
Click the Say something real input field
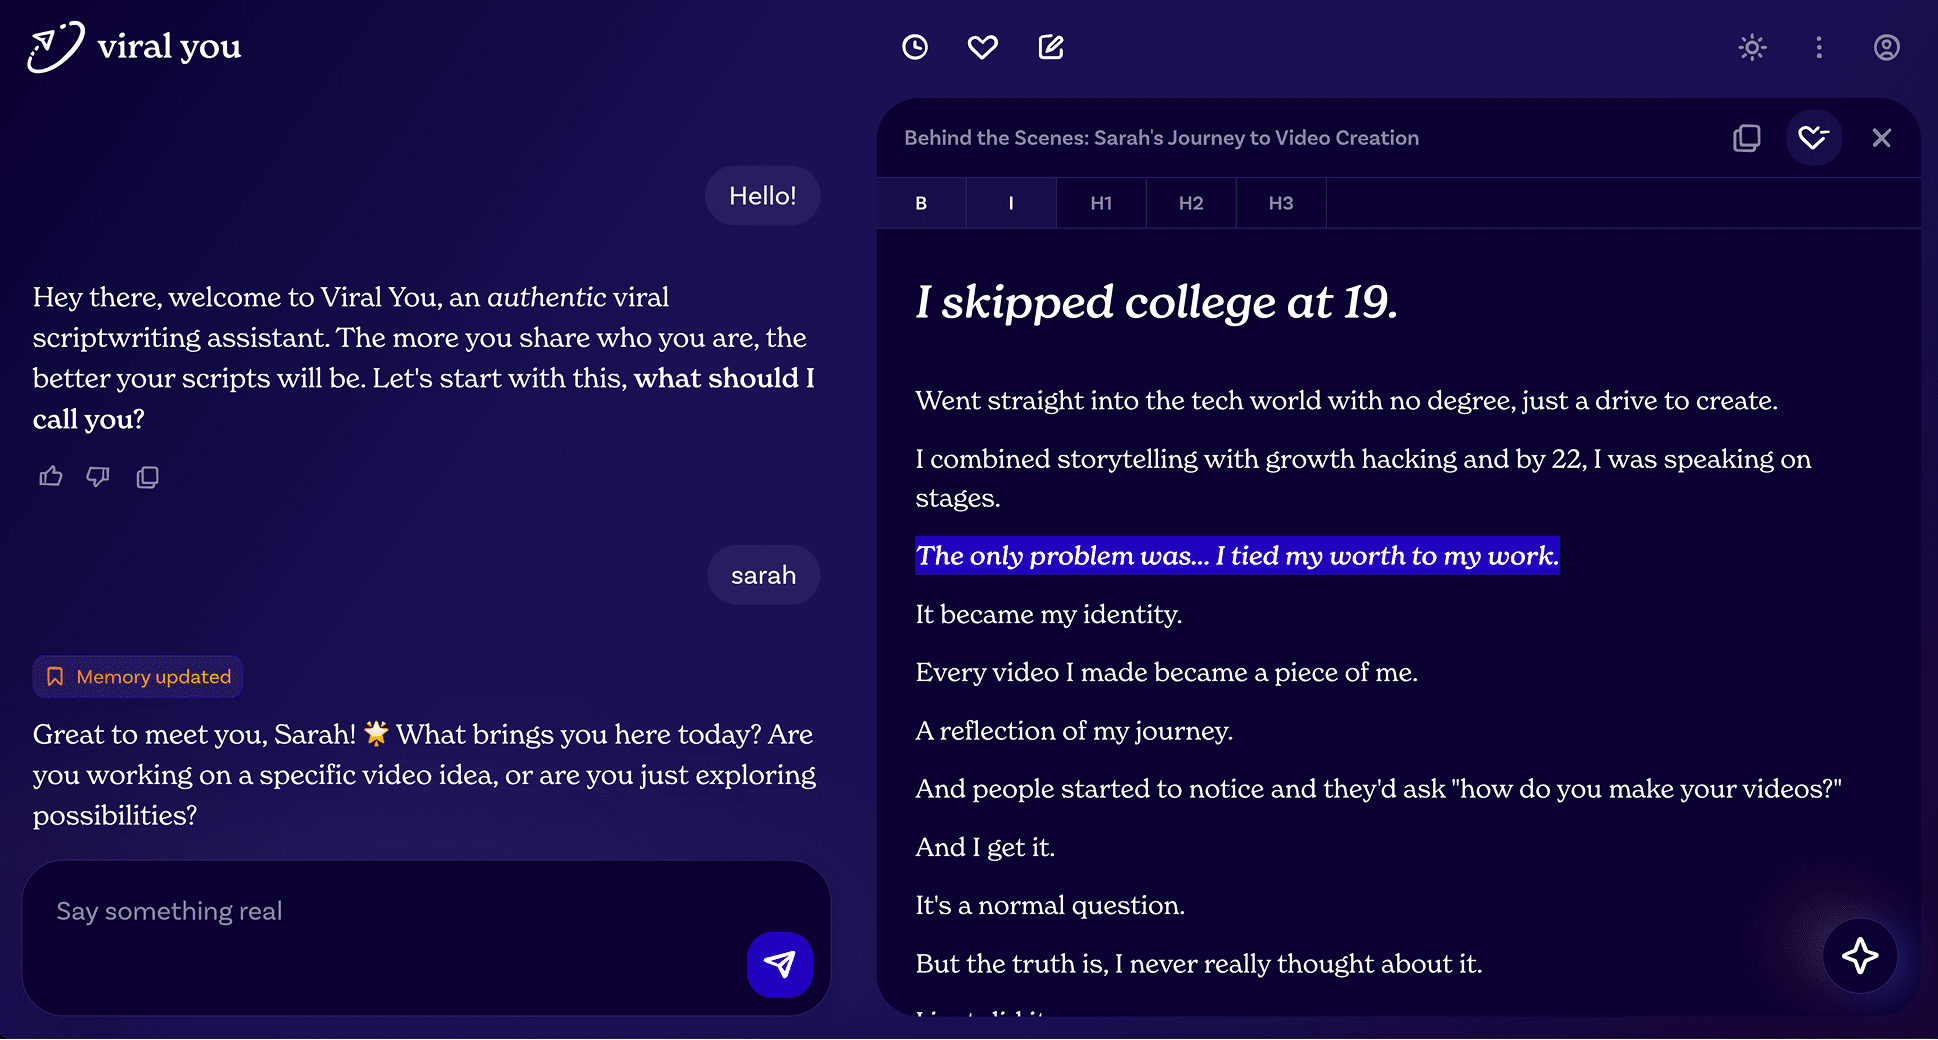tap(400, 910)
